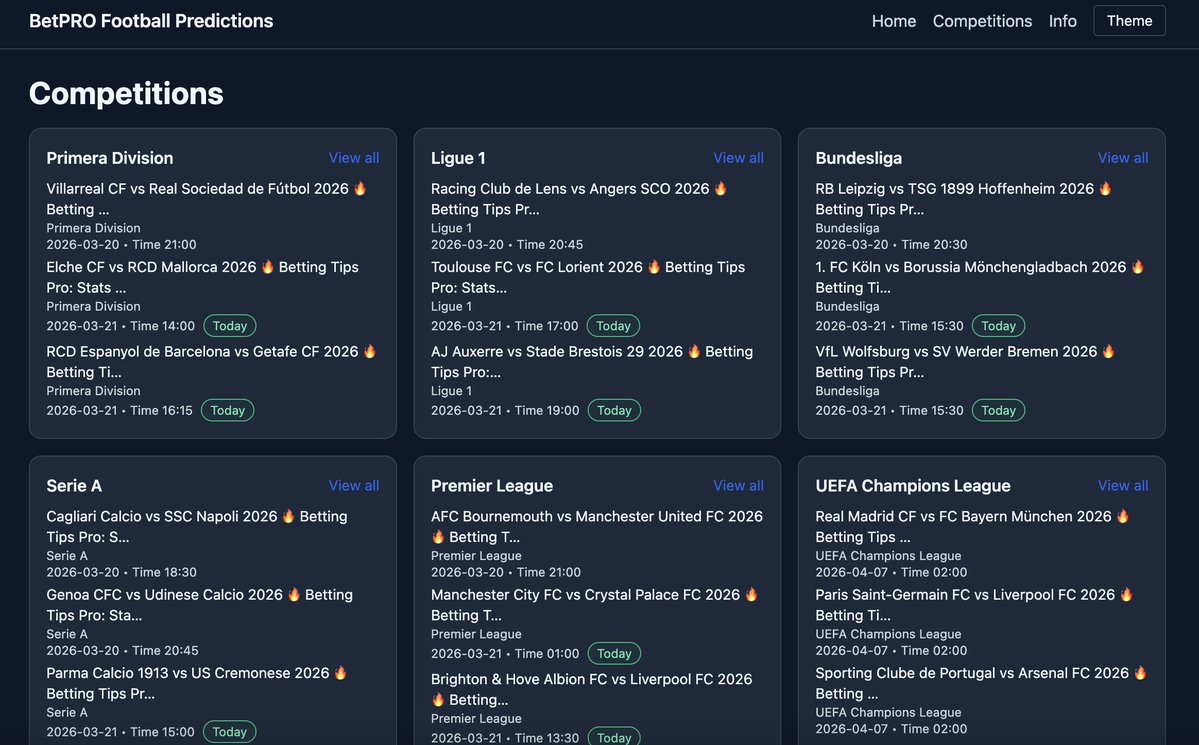Click fire icon in Cagliari vs Napoli title
The width and height of the screenshot is (1199, 745).
[x=288, y=516]
